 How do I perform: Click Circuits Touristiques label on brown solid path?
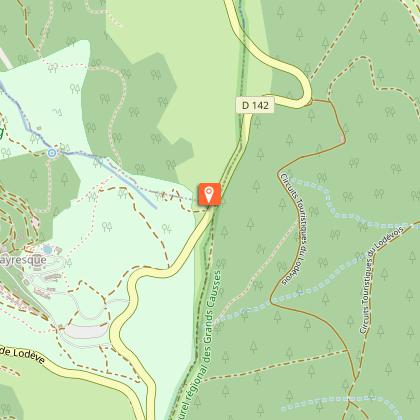coord(293,229)
